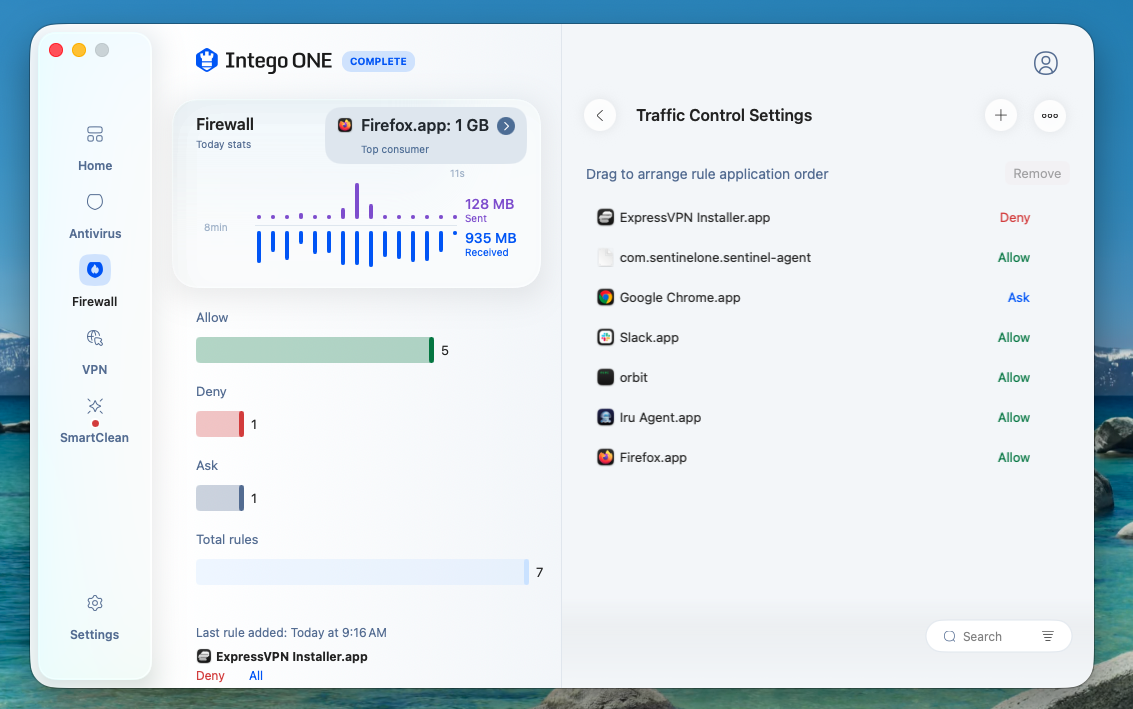This screenshot has width=1133, height=709.
Task: Change Allow action for com.sentinelone.sentinel-agent
Action: [x=1014, y=257]
